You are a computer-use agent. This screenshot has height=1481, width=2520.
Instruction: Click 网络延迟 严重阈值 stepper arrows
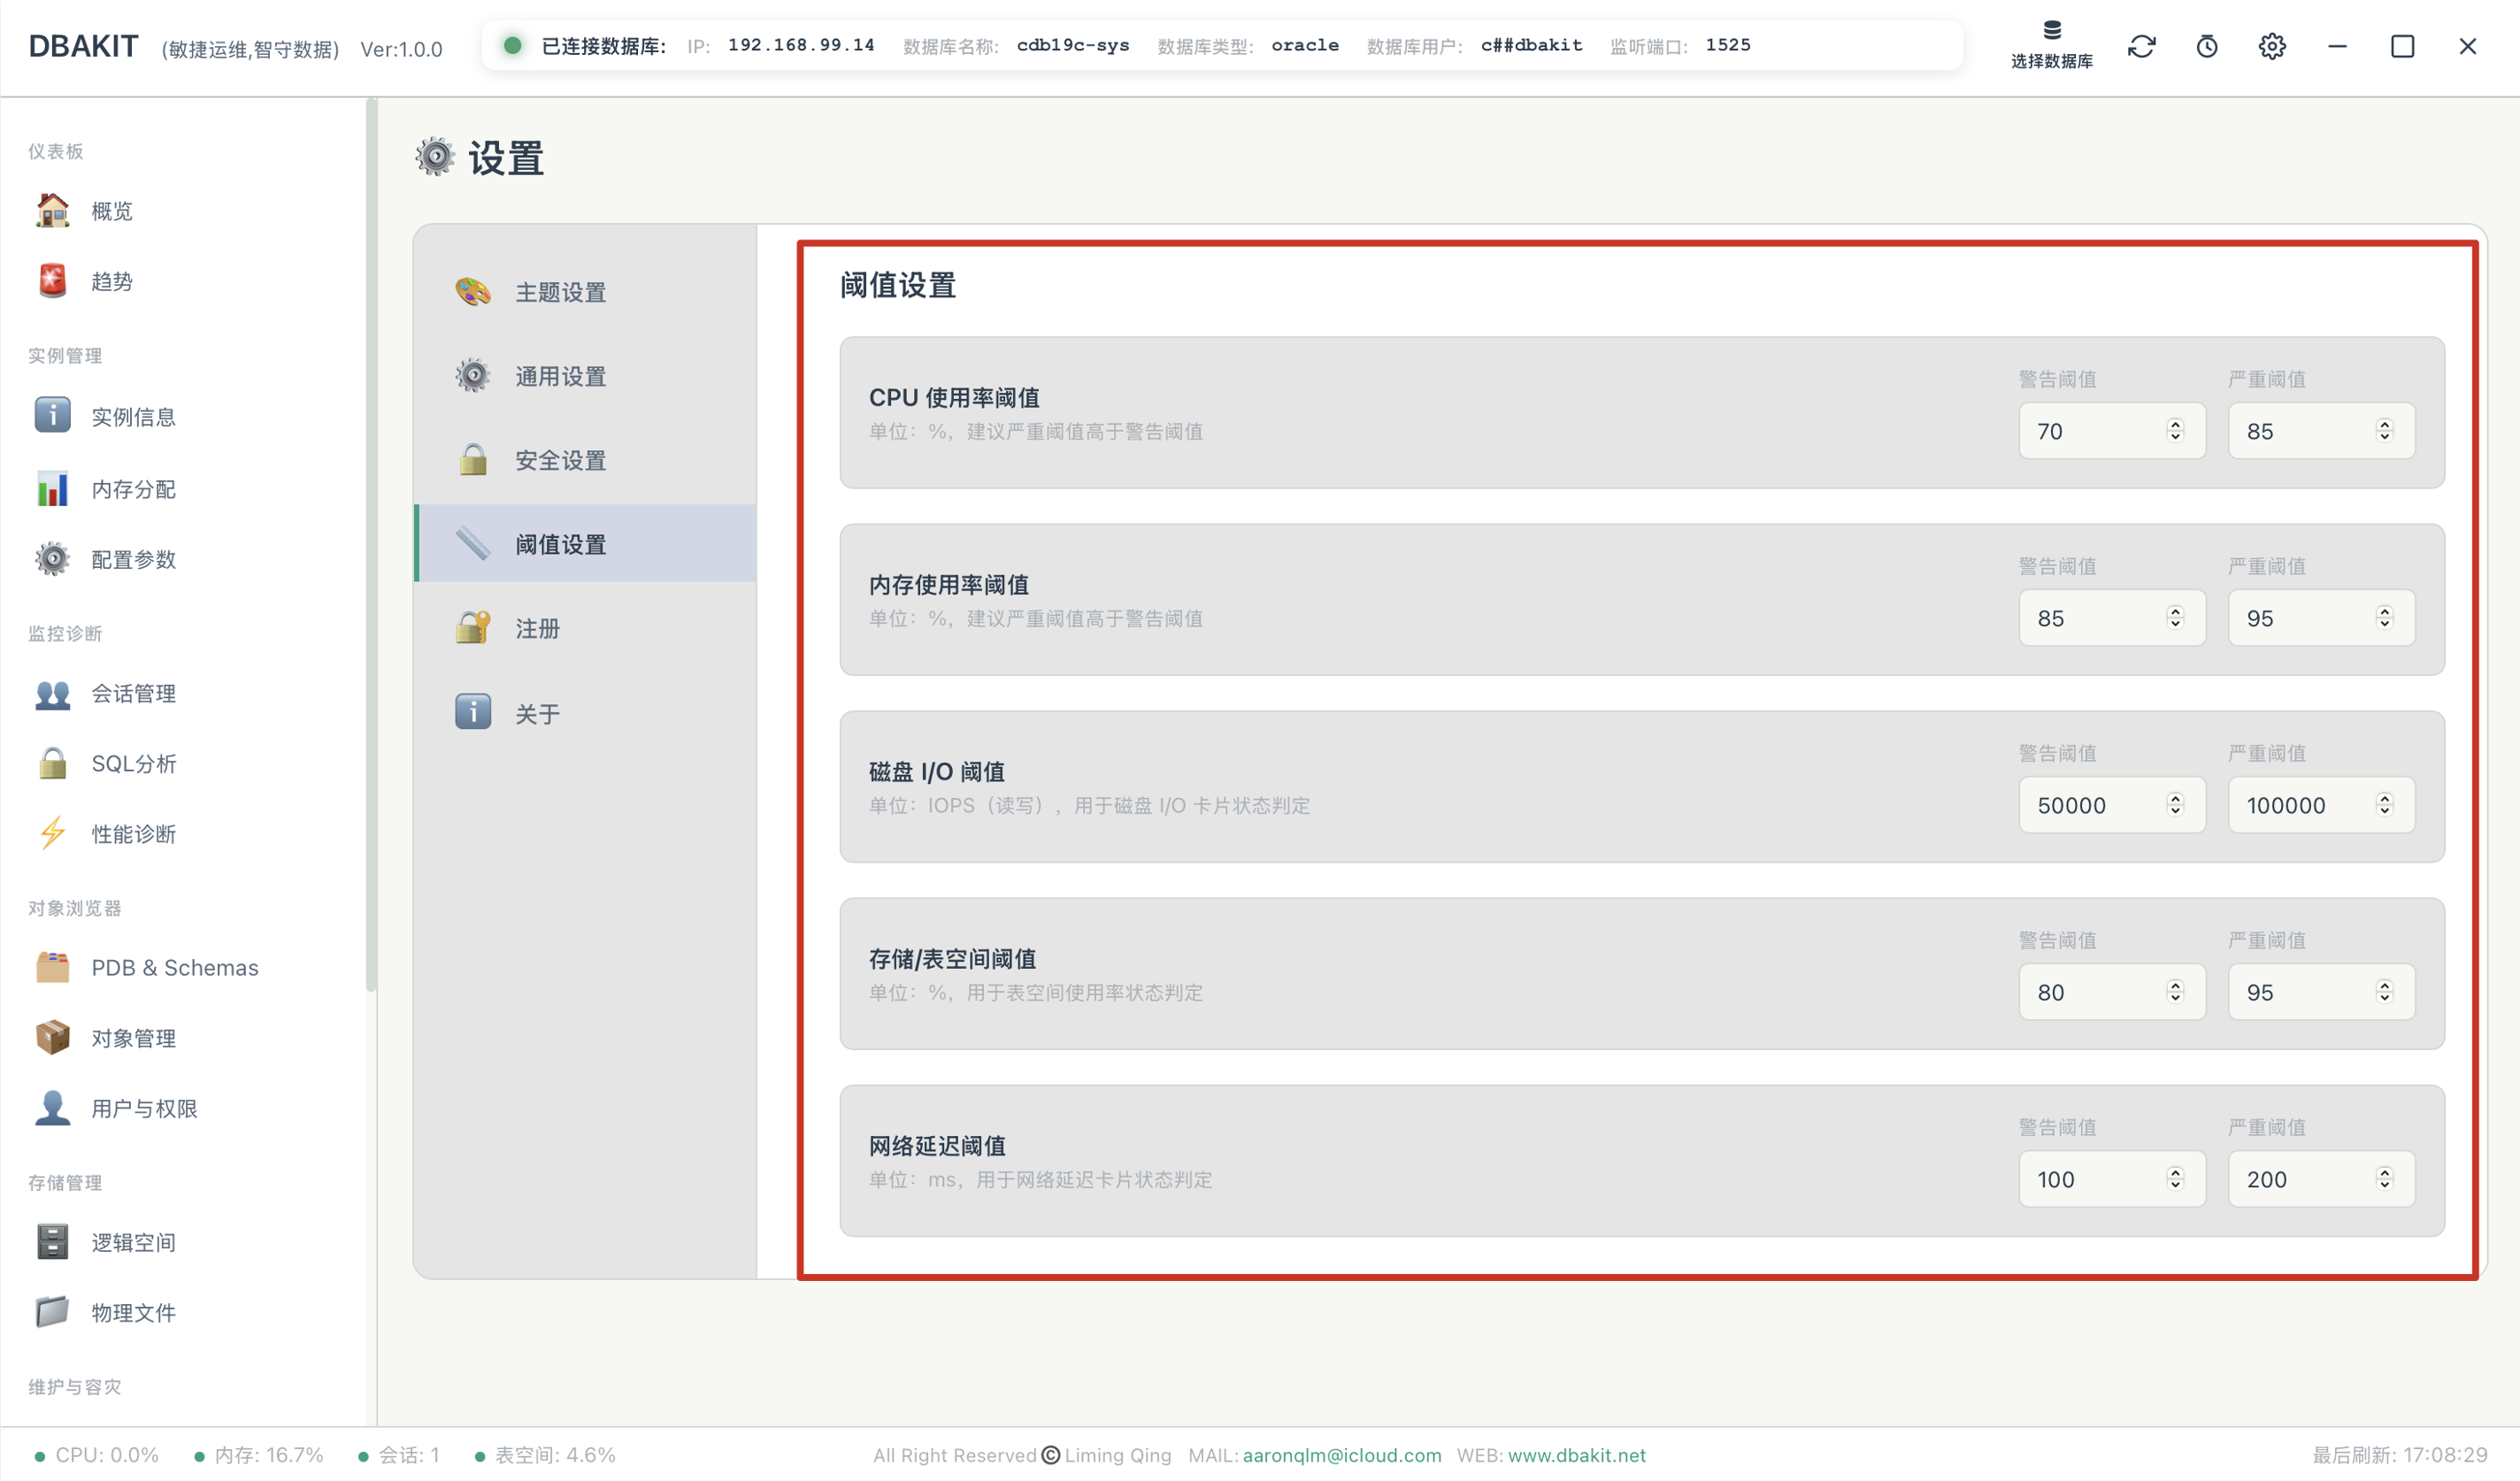click(2384, 1179)
